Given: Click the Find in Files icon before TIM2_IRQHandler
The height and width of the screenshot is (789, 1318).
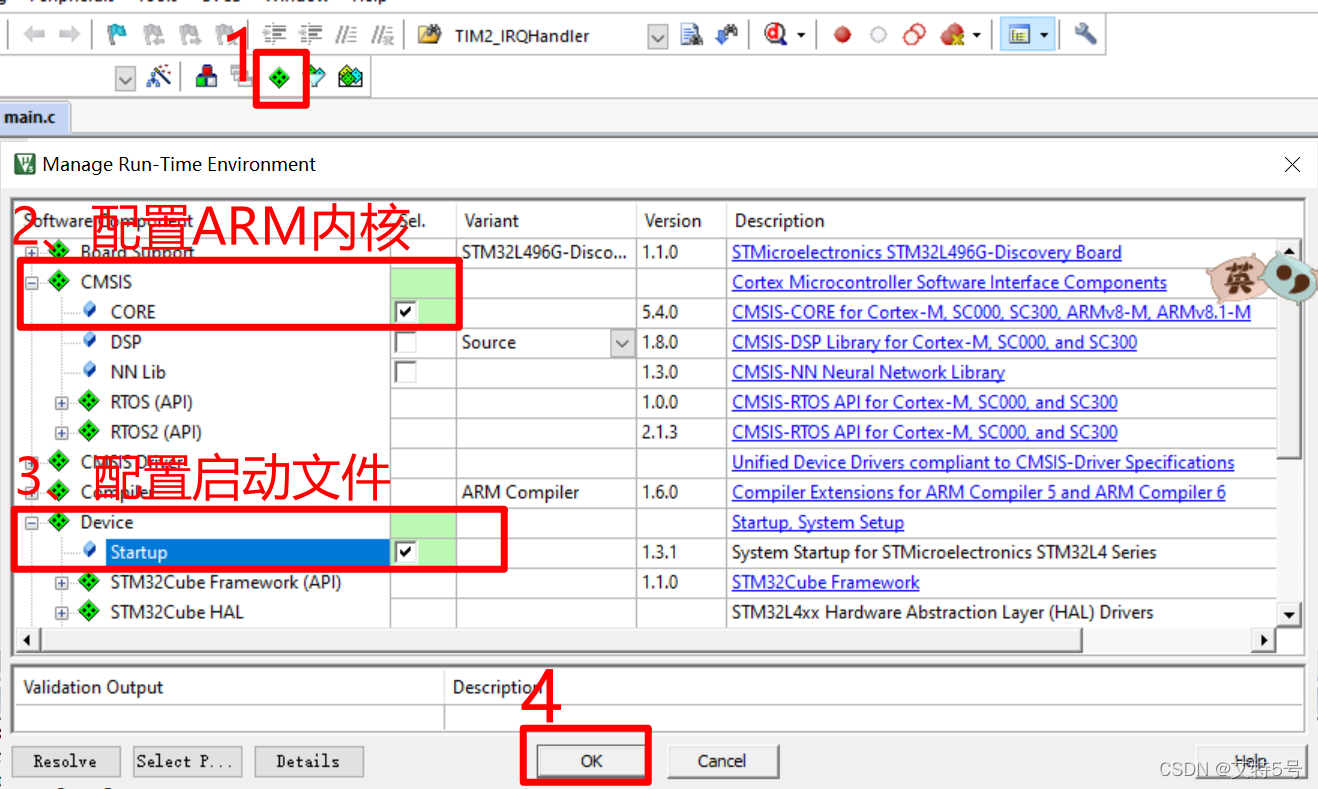Looking at the screenshot, I should coord(429,35).
